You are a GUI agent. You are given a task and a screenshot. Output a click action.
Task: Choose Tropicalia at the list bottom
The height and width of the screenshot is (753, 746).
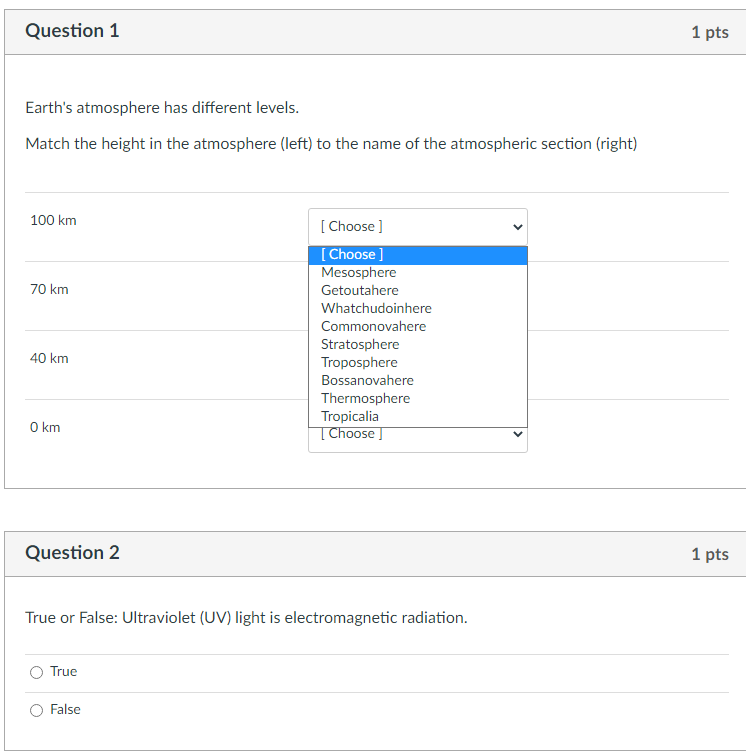pyautogui.click(x=417, y=416)
